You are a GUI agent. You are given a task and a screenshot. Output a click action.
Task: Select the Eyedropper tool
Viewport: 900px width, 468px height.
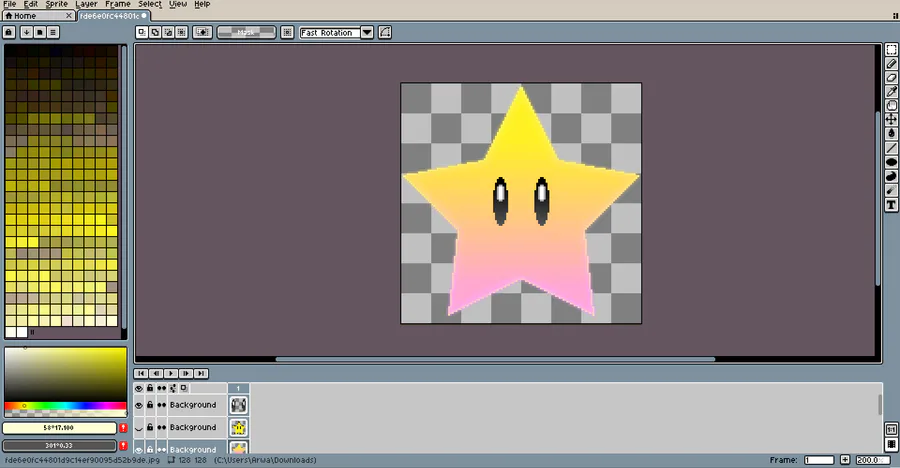(891, 91)
